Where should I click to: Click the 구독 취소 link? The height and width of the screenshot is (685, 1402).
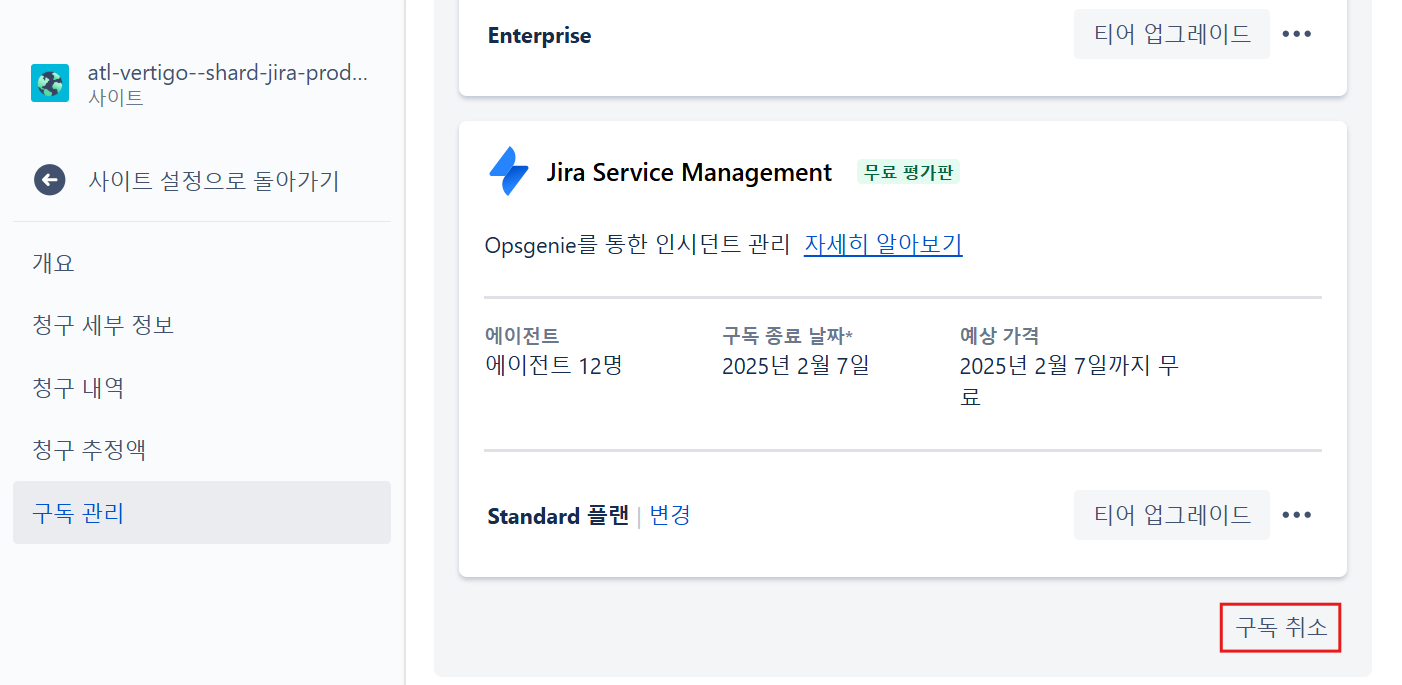coord(1281,628)
